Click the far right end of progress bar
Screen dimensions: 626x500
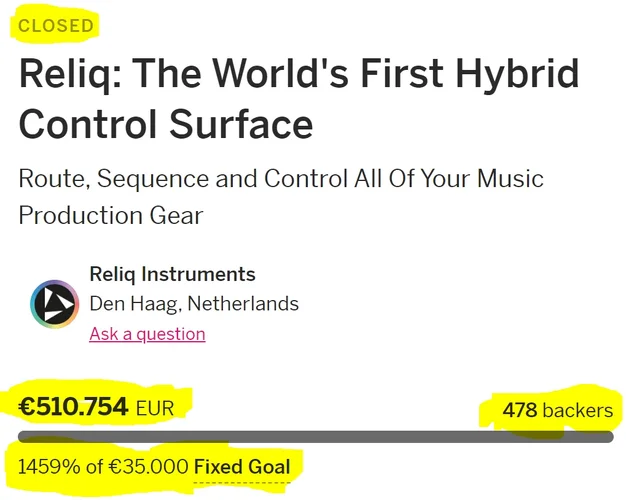[609, 437]
